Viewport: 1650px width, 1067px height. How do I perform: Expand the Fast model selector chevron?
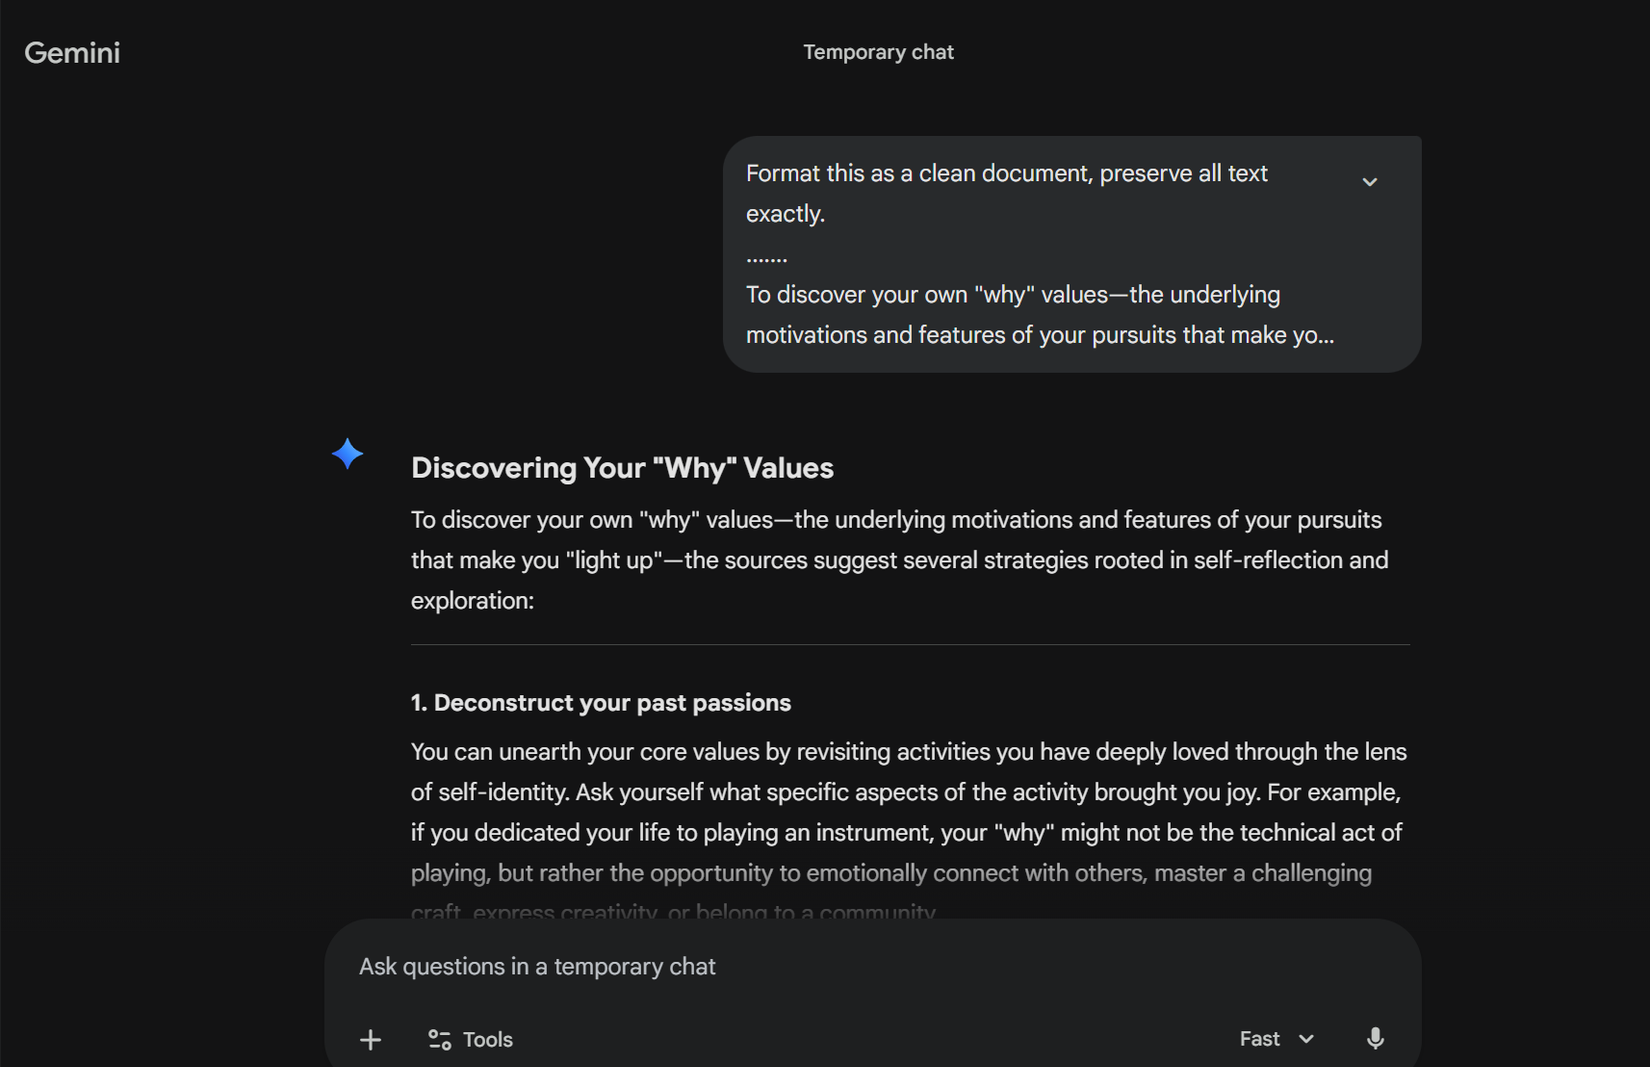(1306, 1039)
